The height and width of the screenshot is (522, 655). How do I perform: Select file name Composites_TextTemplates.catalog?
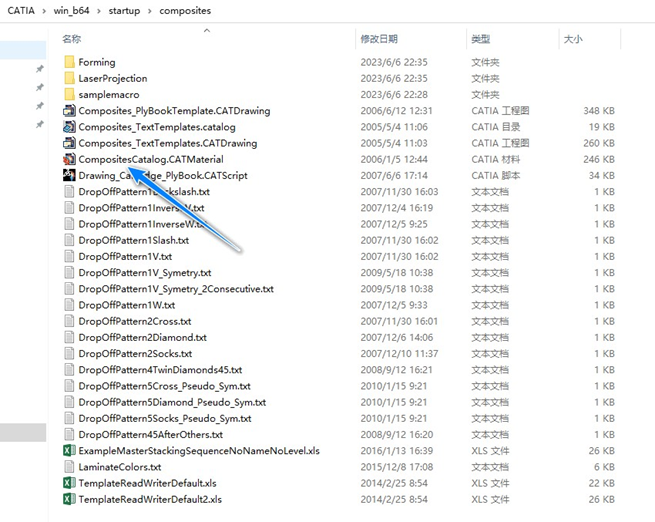pos(157,127)
